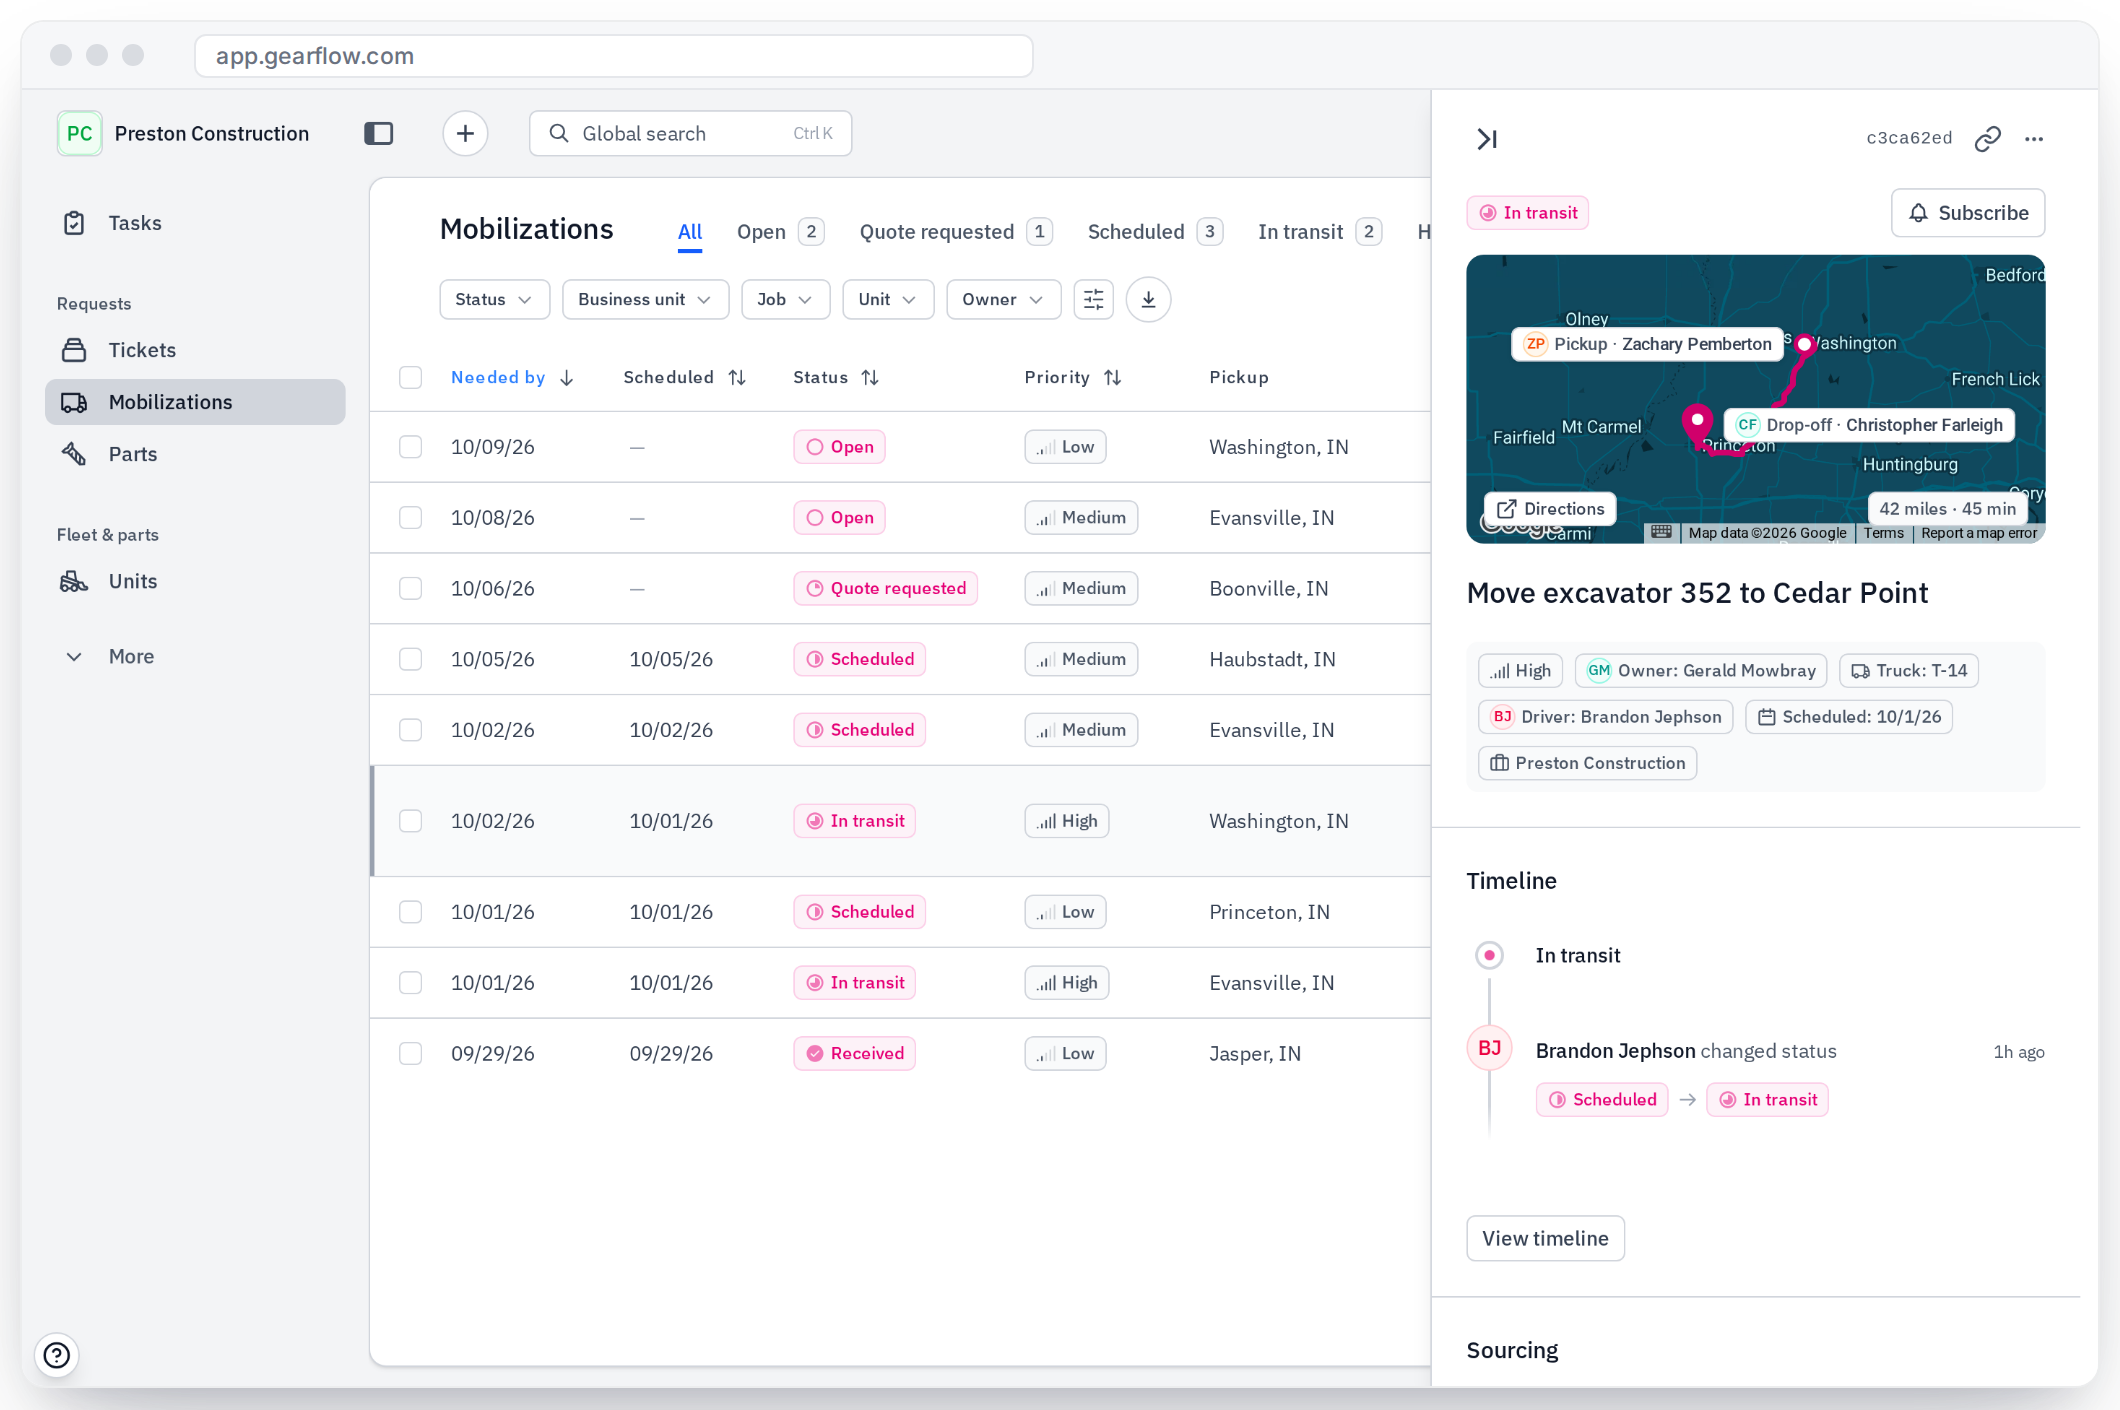The image size is (2120, 1410).
Task: Open the Owner filter dropdown
Action: pos(1003,299)
